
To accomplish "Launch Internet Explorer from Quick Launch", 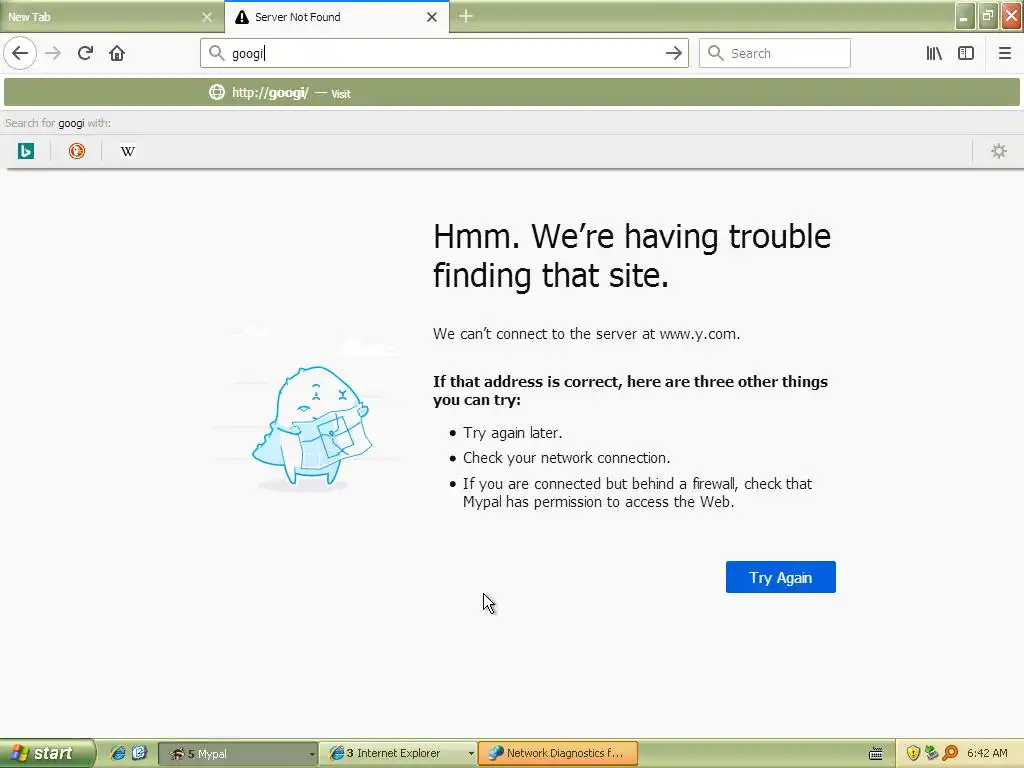I will coord(118,753).
